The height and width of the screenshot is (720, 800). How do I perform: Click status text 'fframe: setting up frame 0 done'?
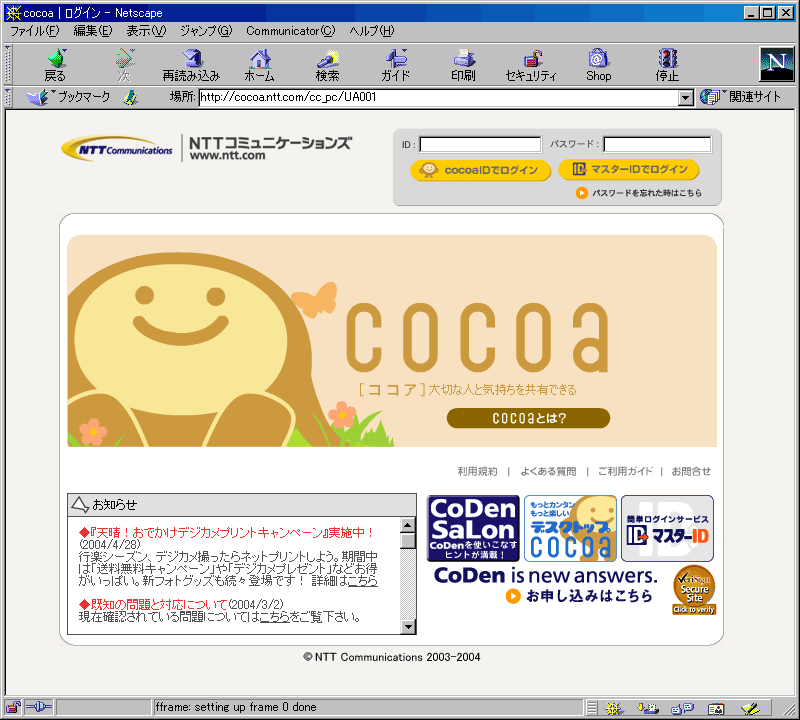236,707
